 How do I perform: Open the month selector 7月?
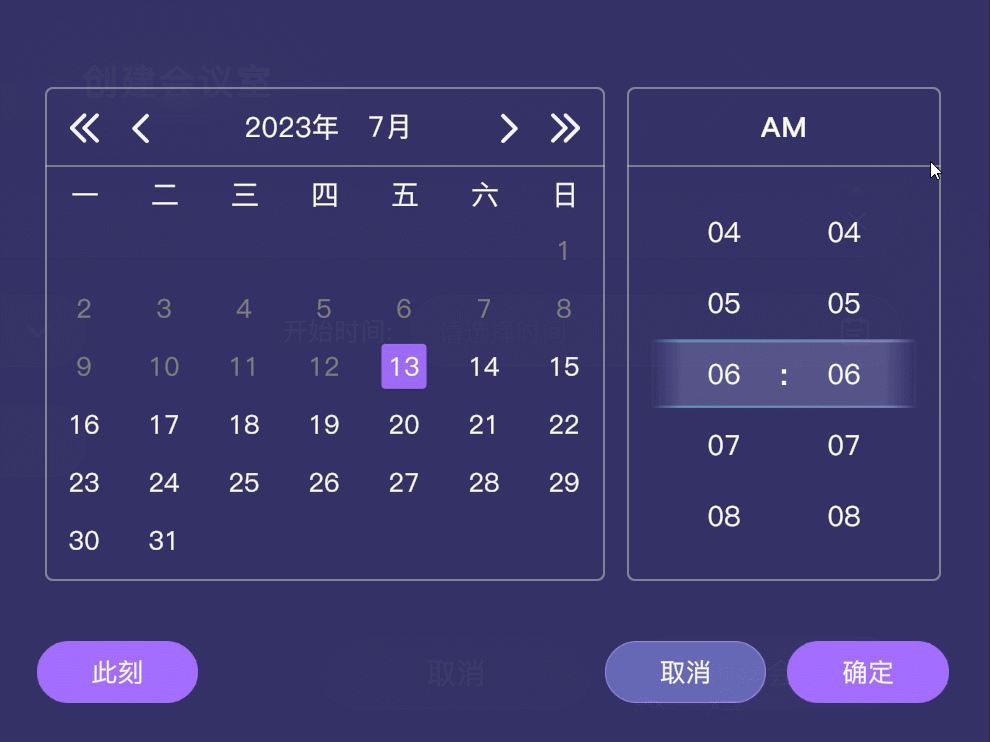click(x=389, y=127)
